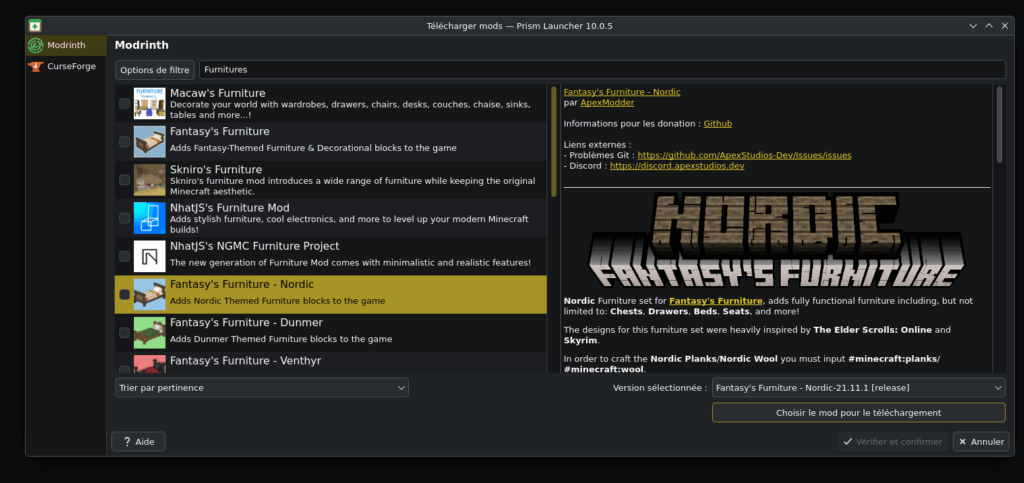
Task: Check the Macaw's Furniture checkbox
Action: tap(124, 104)
